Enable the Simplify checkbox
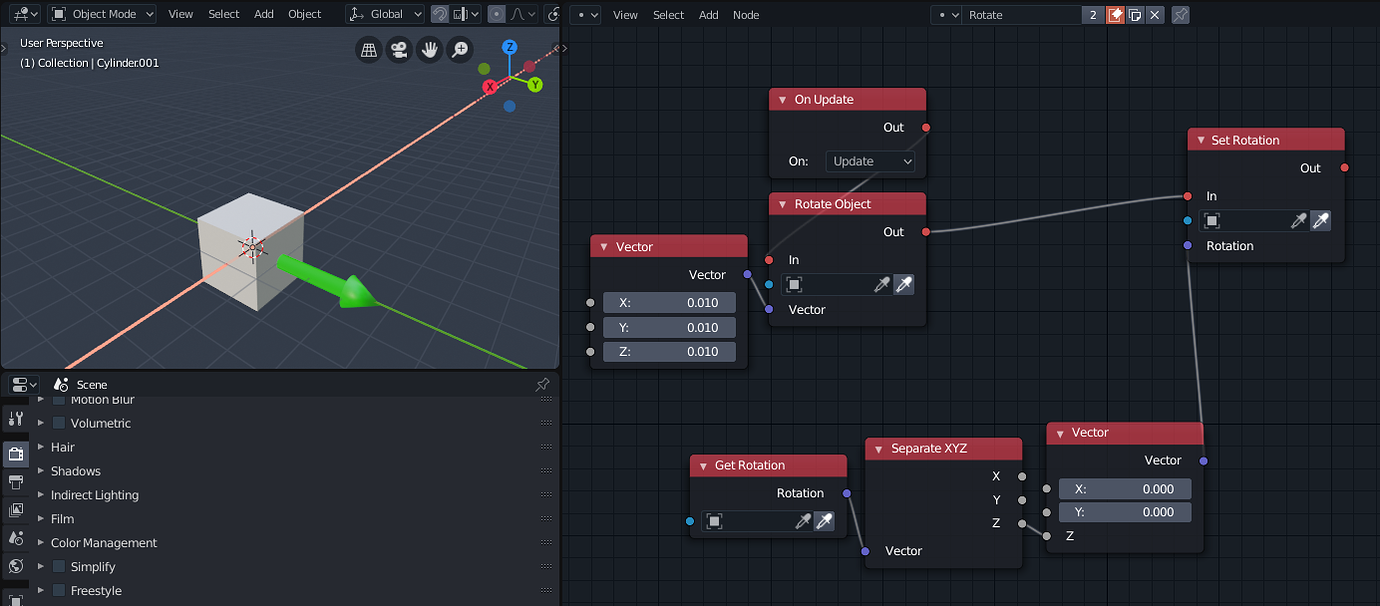The width and height of the screenshot is (1380, 606). pos(58,566)
